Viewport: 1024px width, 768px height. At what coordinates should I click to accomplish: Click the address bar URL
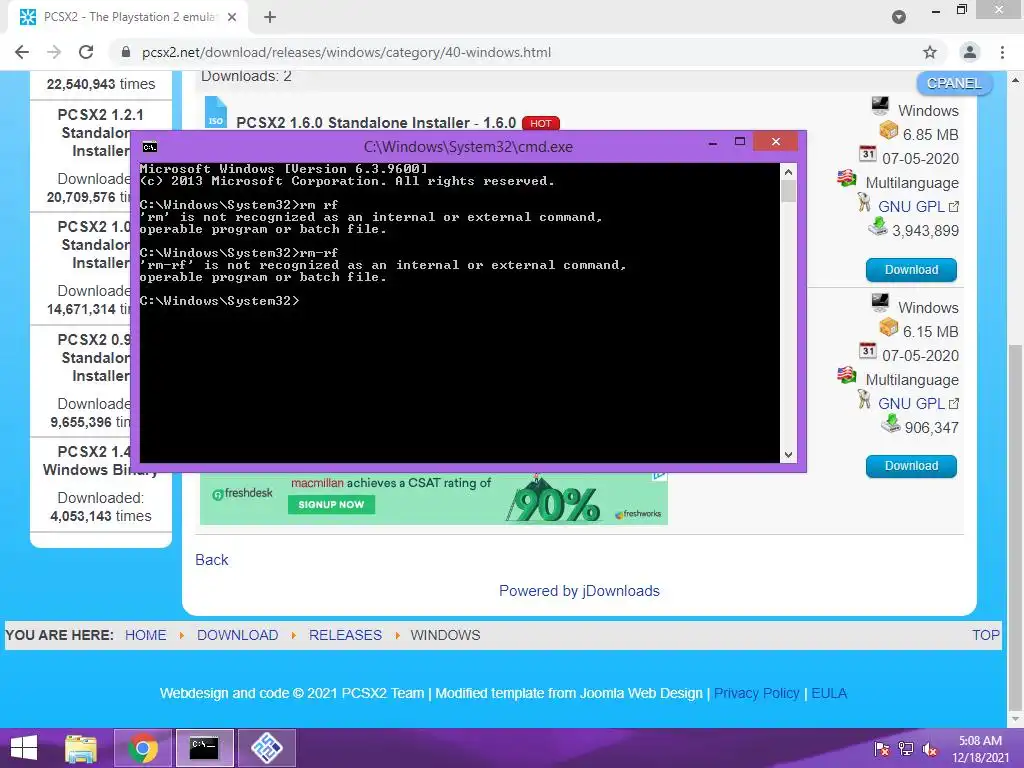(x=346, y=52)
